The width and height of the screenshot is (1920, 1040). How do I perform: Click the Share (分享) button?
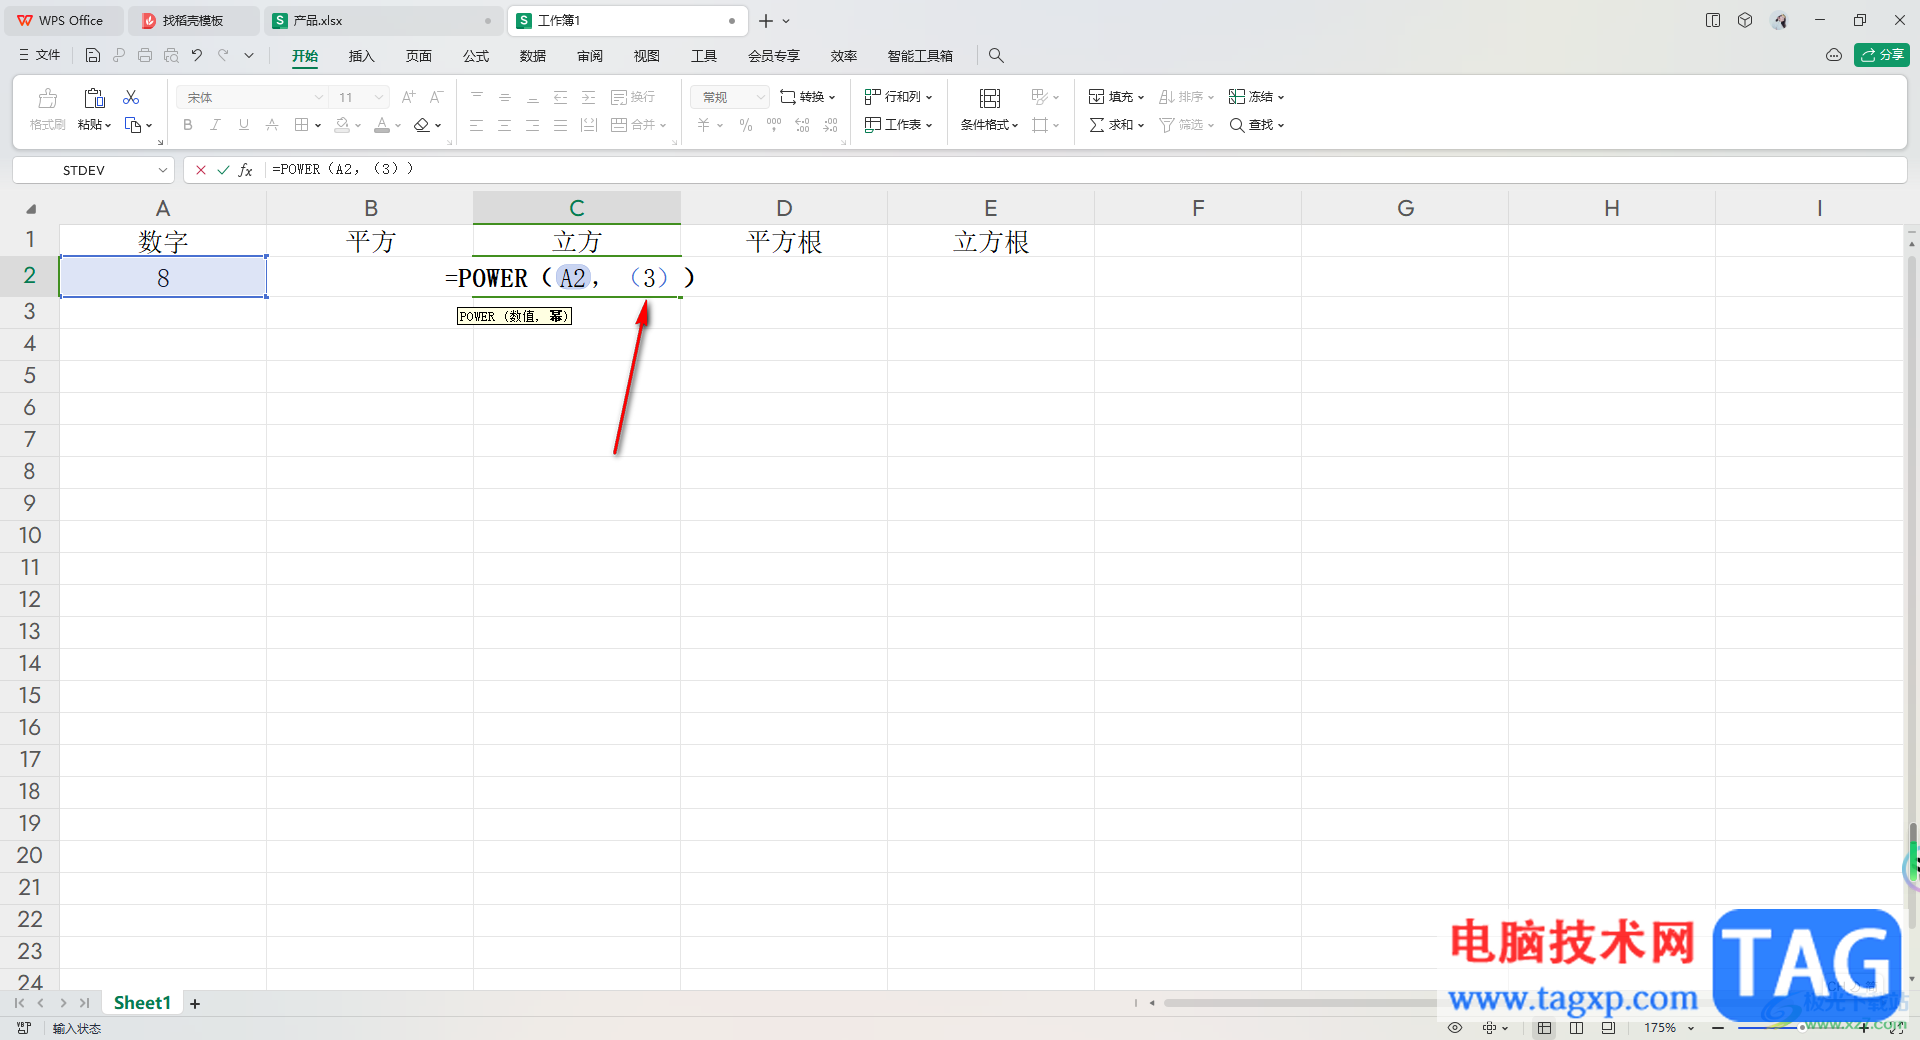point(1882,55)
